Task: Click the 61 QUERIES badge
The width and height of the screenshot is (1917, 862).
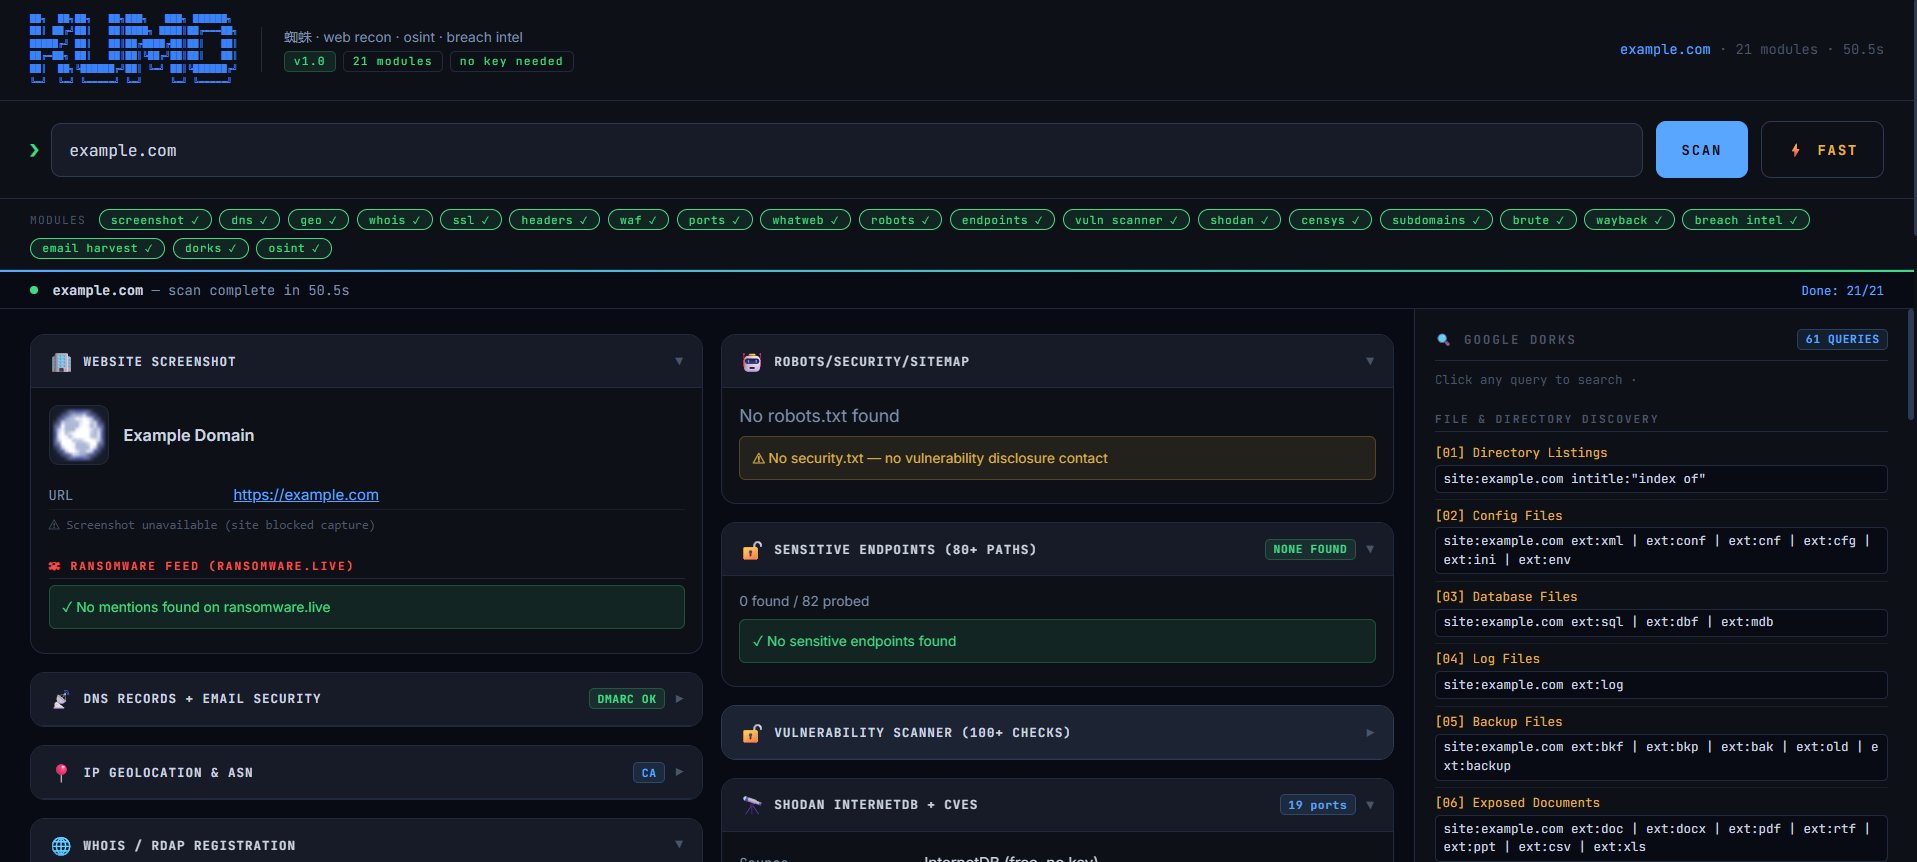Action: coord(1842,339)
